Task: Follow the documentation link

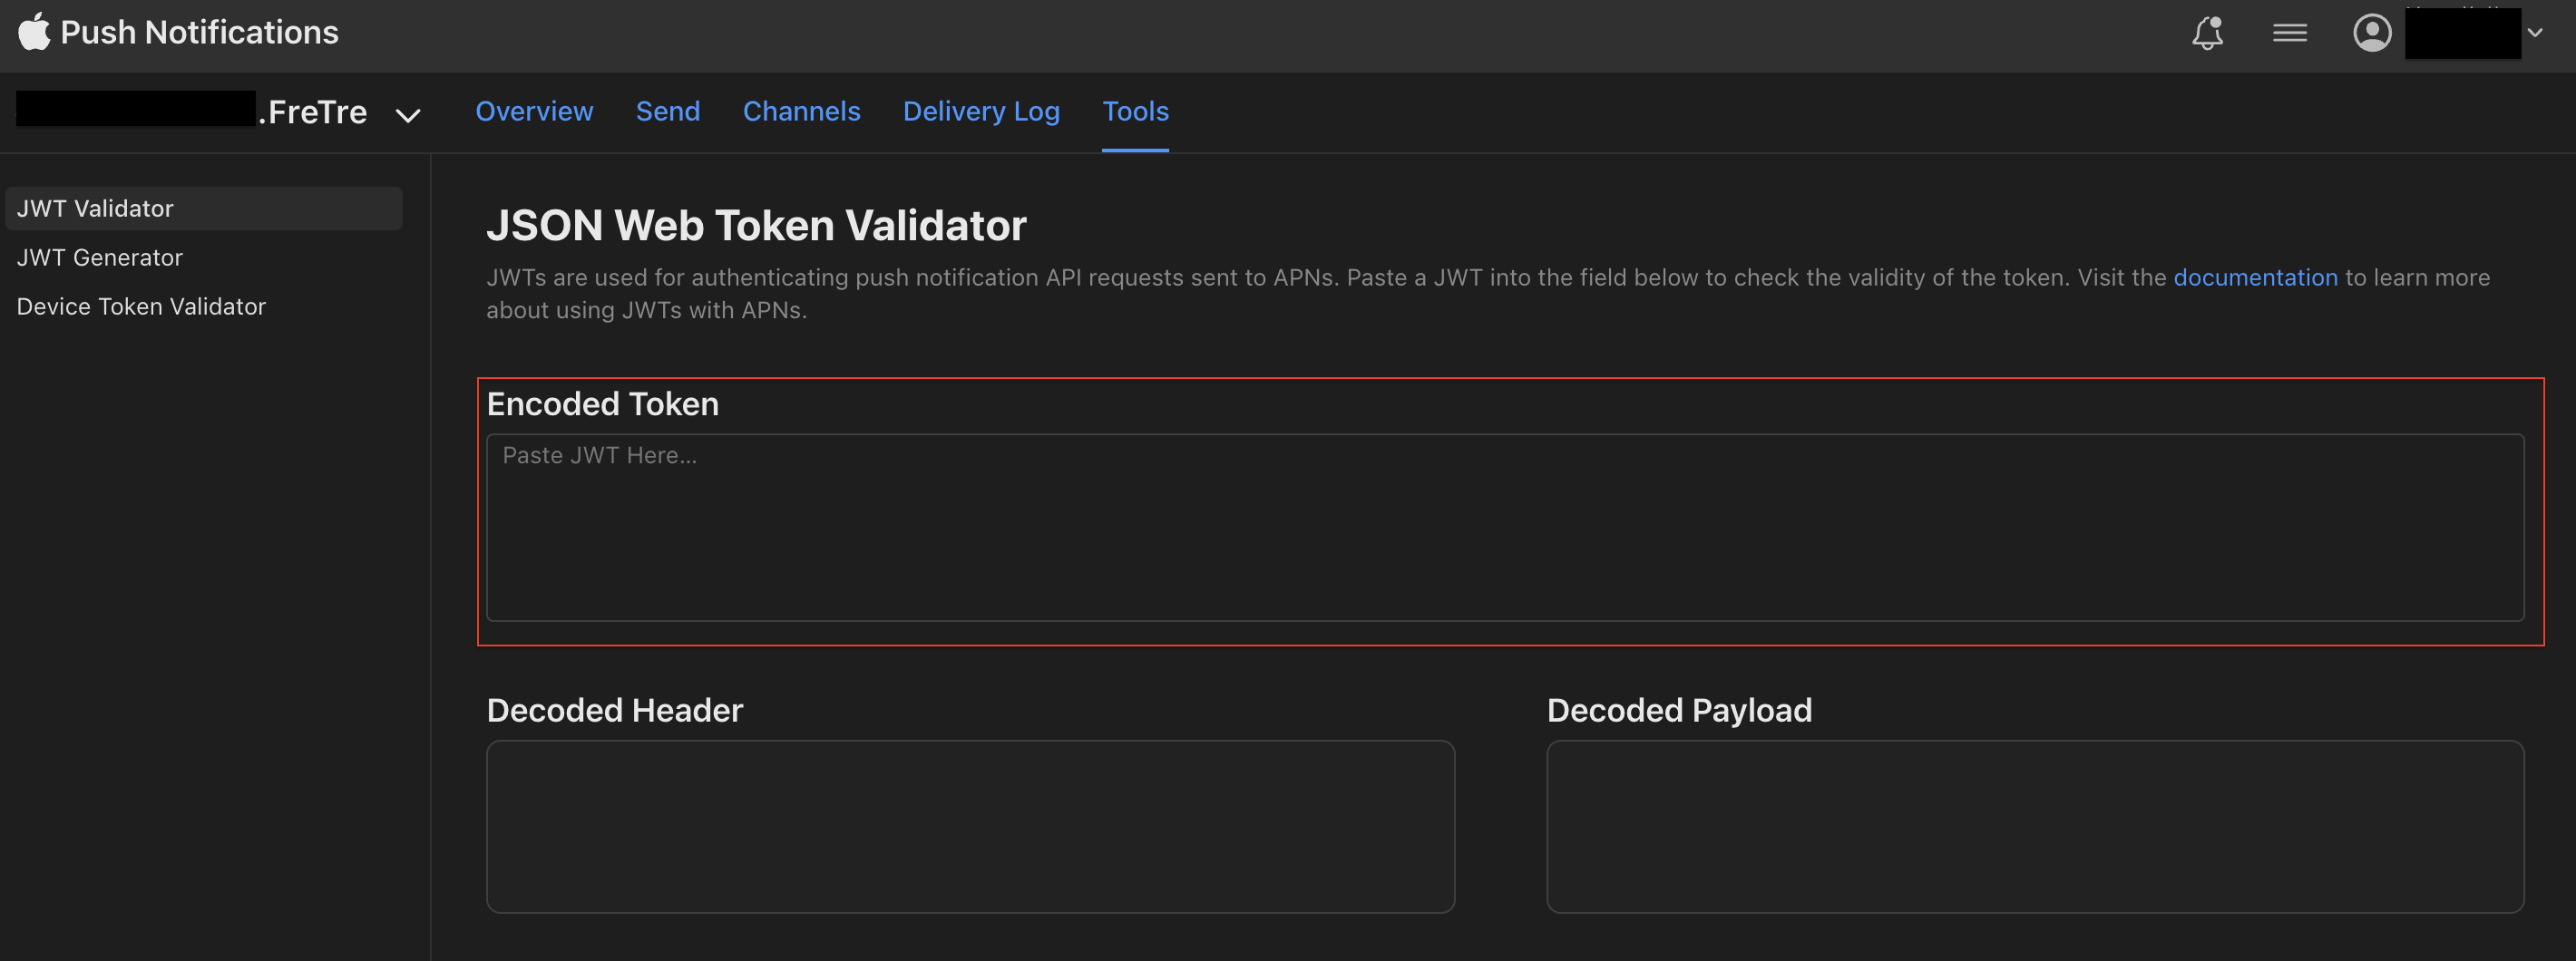Action: 2255,277
